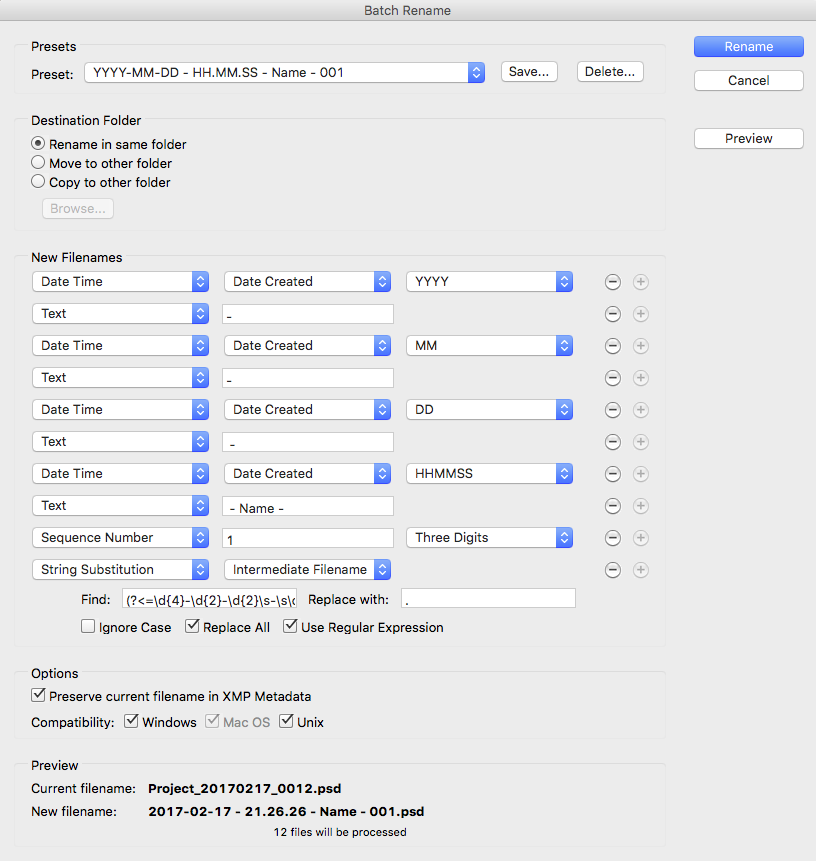Viewport: 816px width, 861px height.
Task: Remove the MM Date Time row
Action: click(613, 346)
